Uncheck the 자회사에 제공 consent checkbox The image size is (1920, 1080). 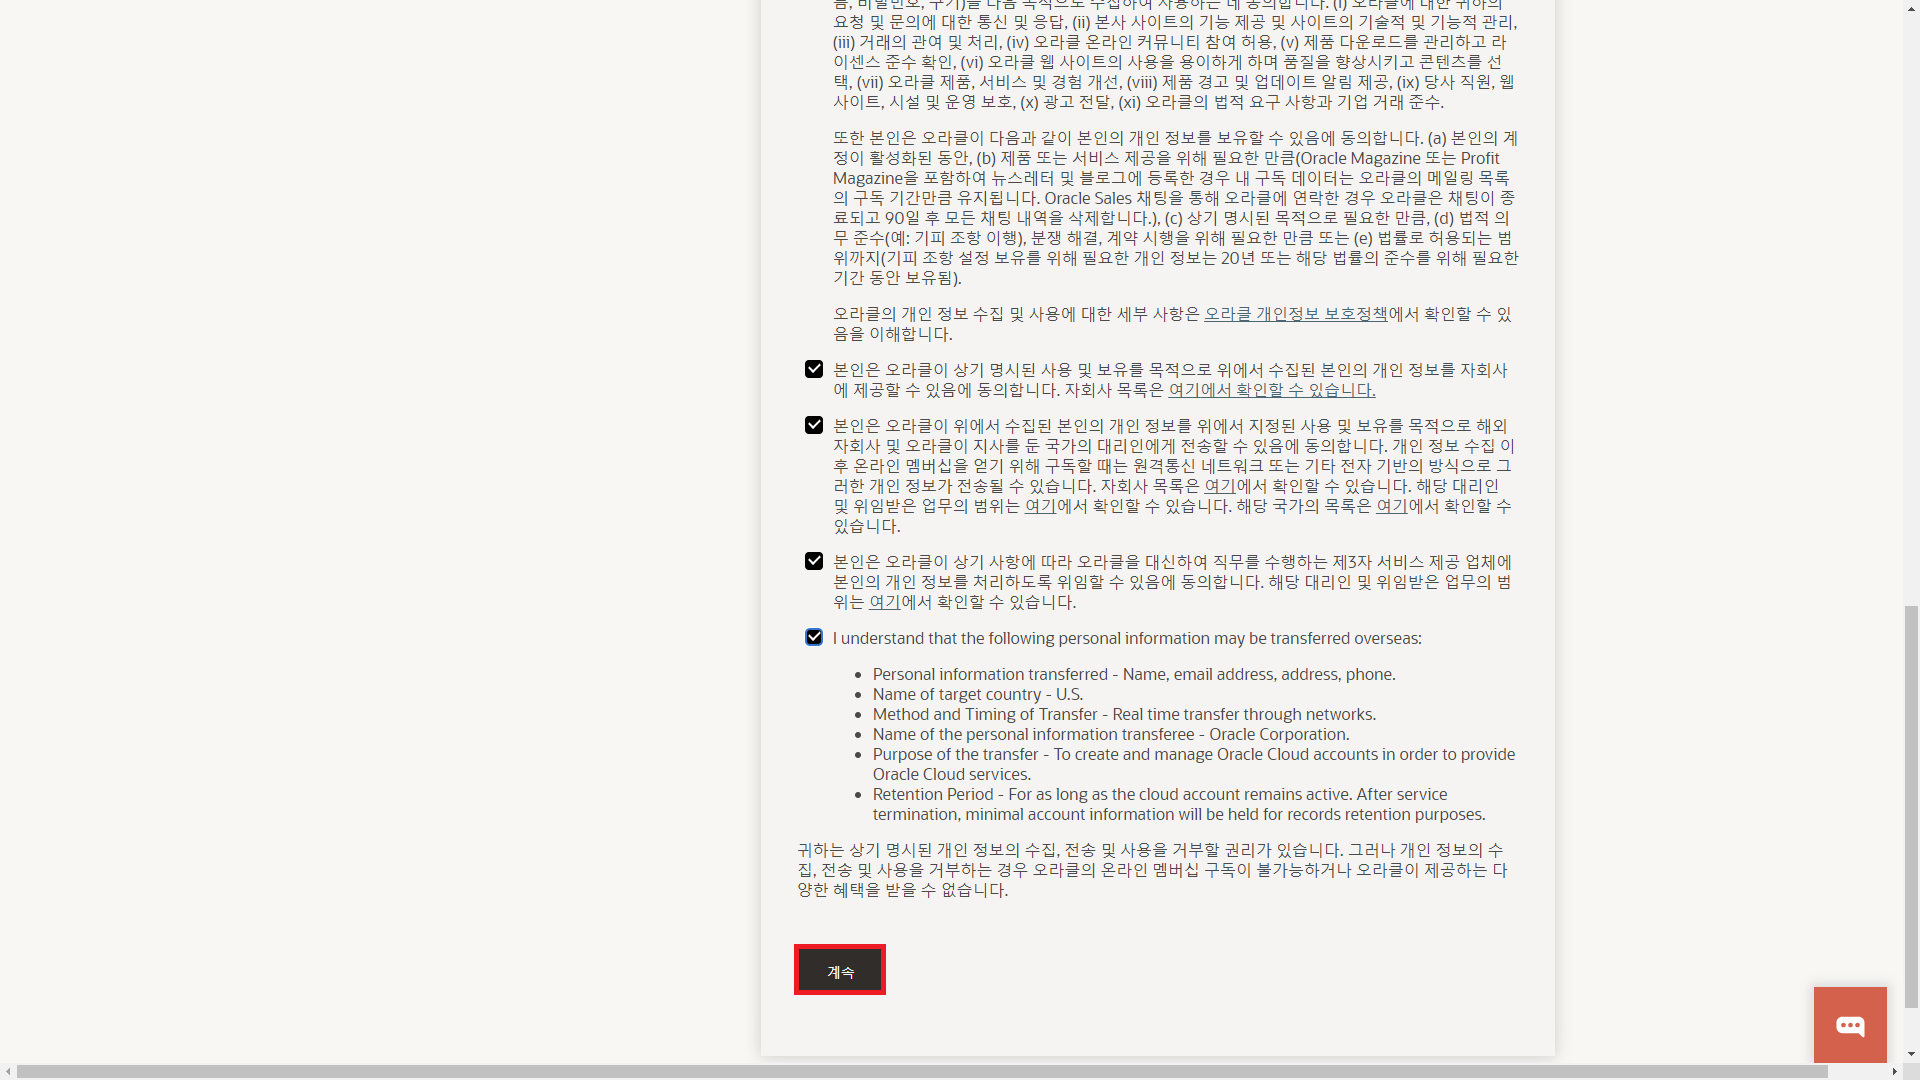tap(814, 370)
